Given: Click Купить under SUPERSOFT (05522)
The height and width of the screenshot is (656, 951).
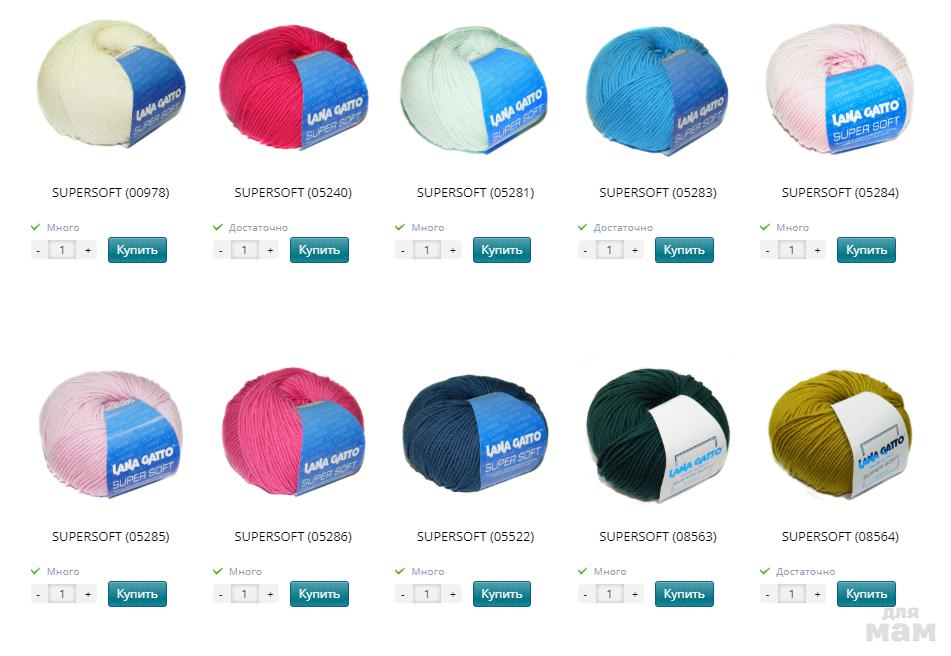Looking at the screenshot, I should [x=502, y=594].
